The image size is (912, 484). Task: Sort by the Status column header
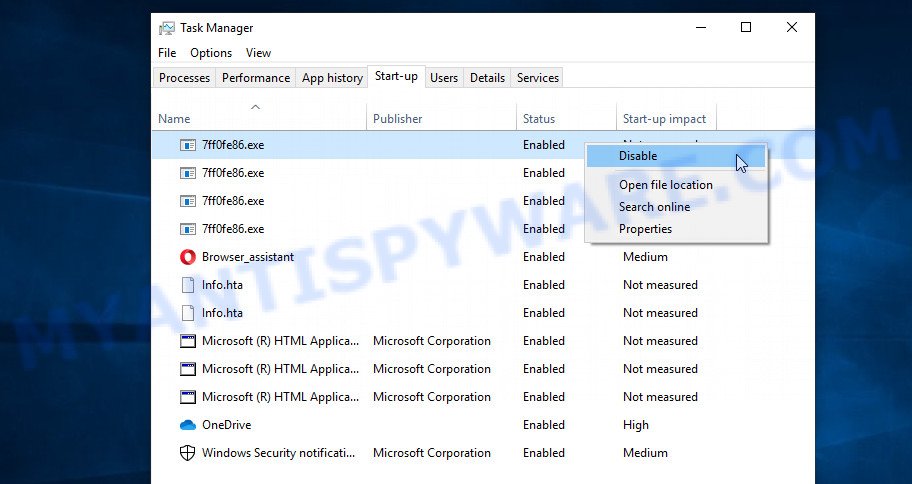pos(567,119)
